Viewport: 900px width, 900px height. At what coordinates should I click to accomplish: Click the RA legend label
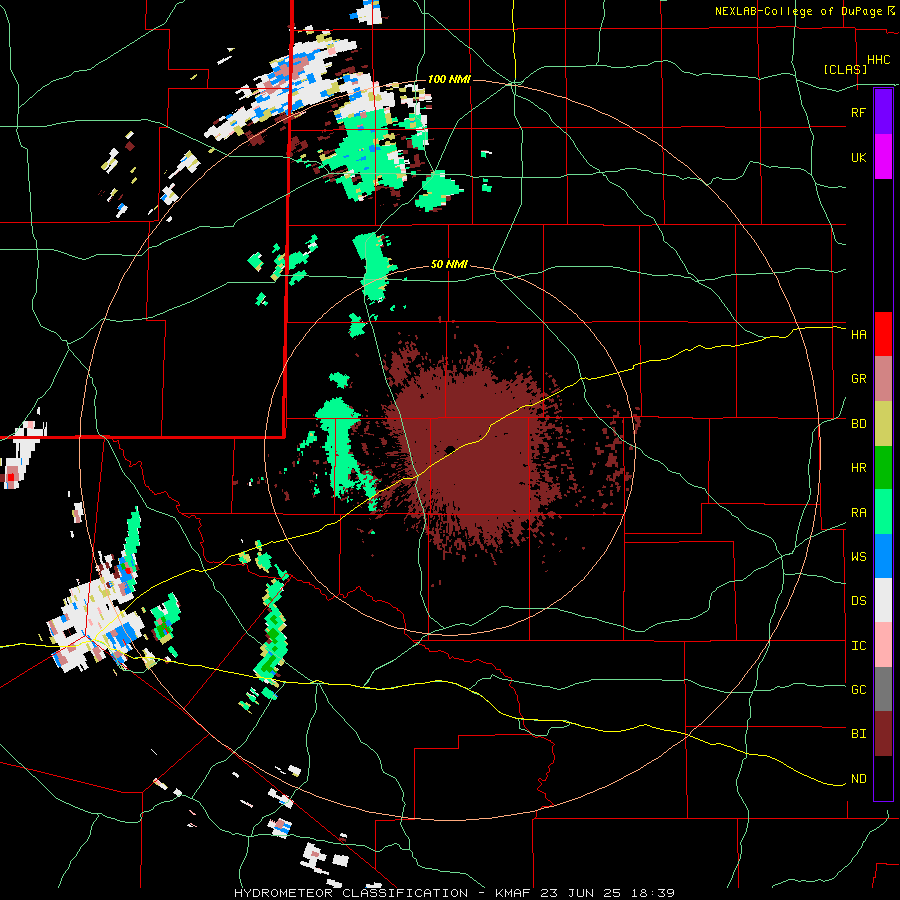(x=858, y=513)
